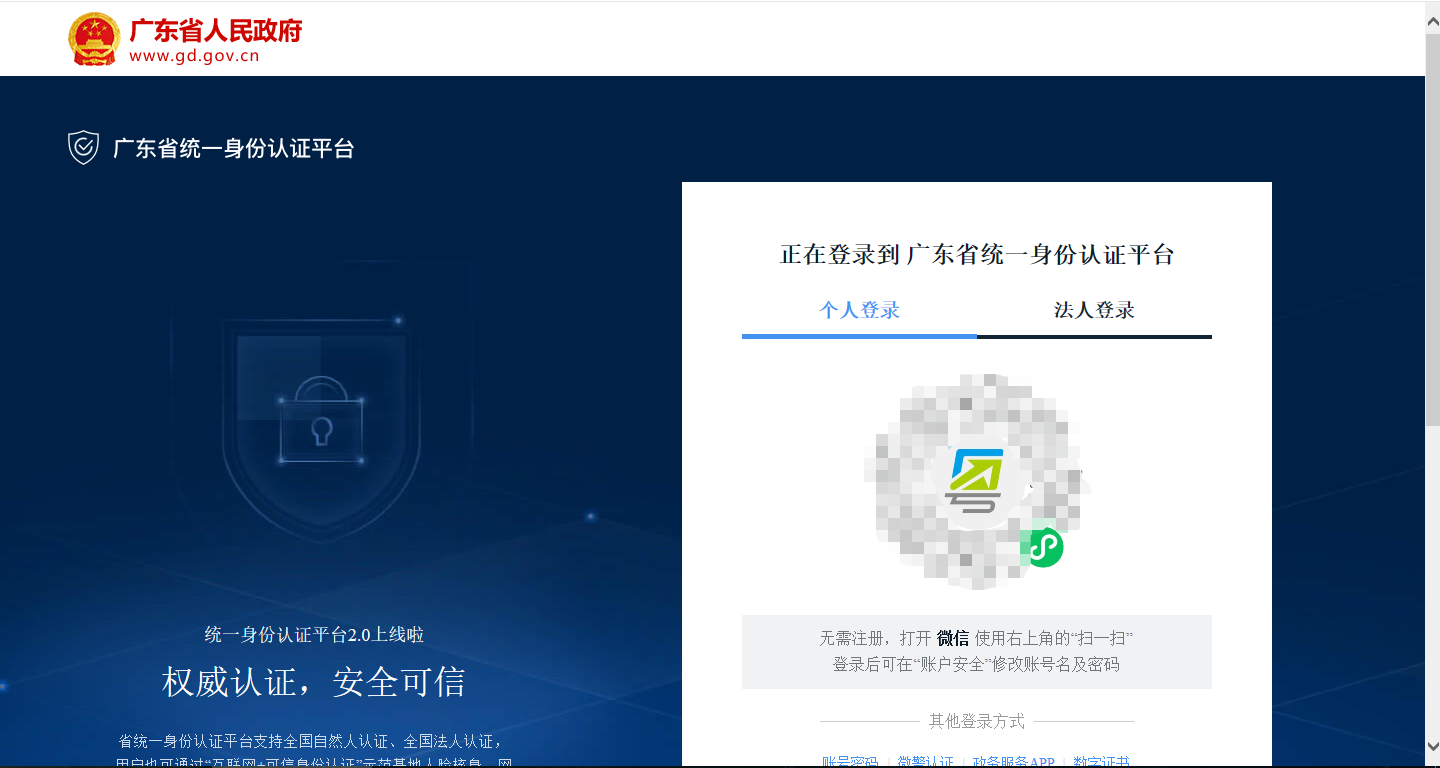Click the national emblem logo in header
Image resolution: width=1440 pixels, height=768 pixels.
[93, 40]
